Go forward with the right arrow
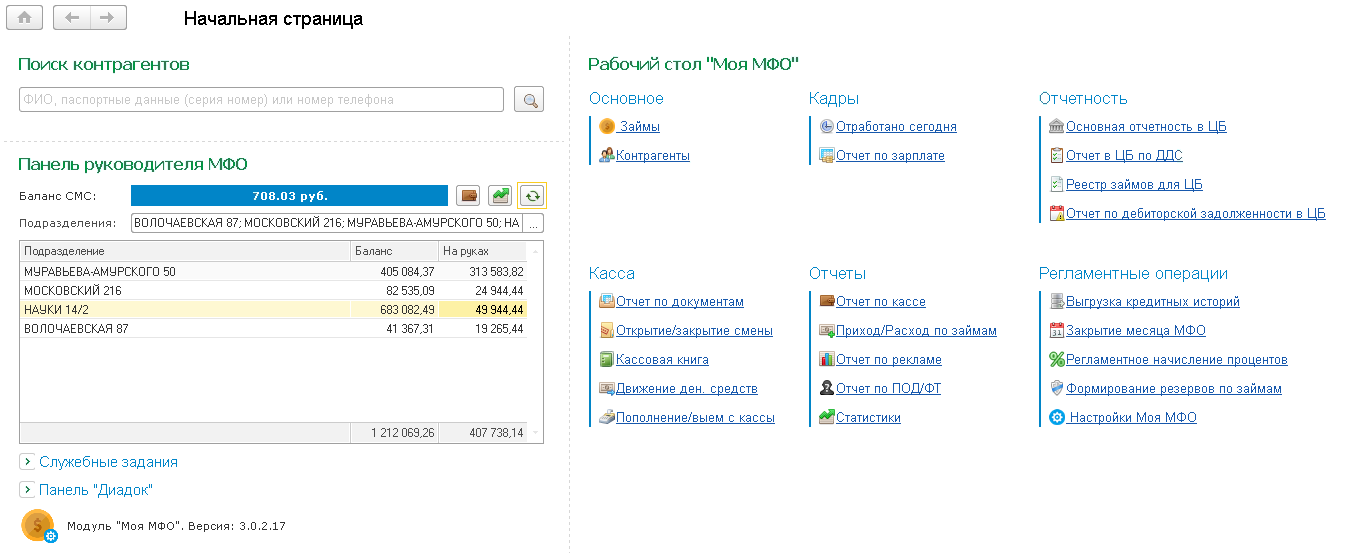1355x553 pixels. [x=108, y=17]
